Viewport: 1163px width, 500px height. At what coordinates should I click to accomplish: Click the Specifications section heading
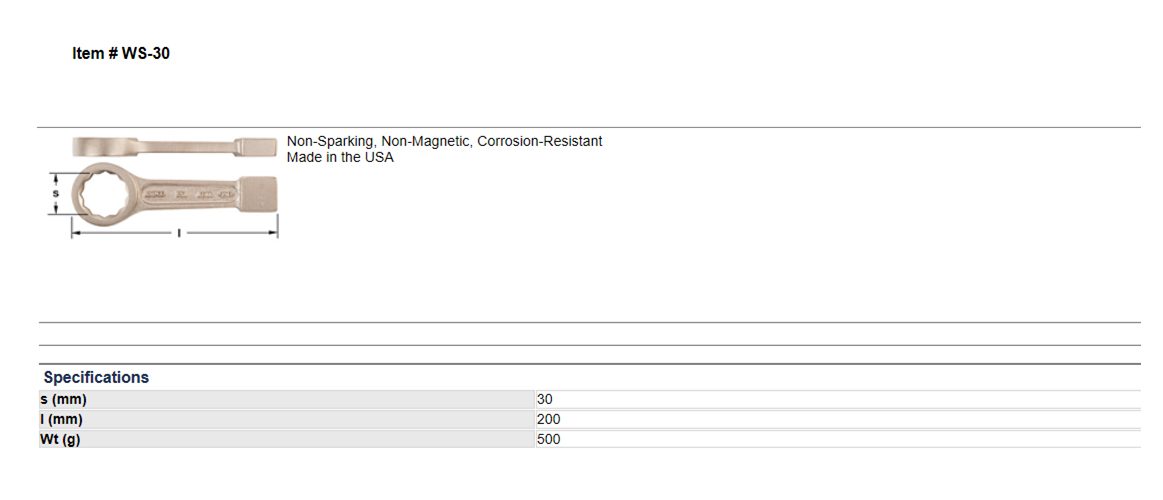tap(96, 377)
